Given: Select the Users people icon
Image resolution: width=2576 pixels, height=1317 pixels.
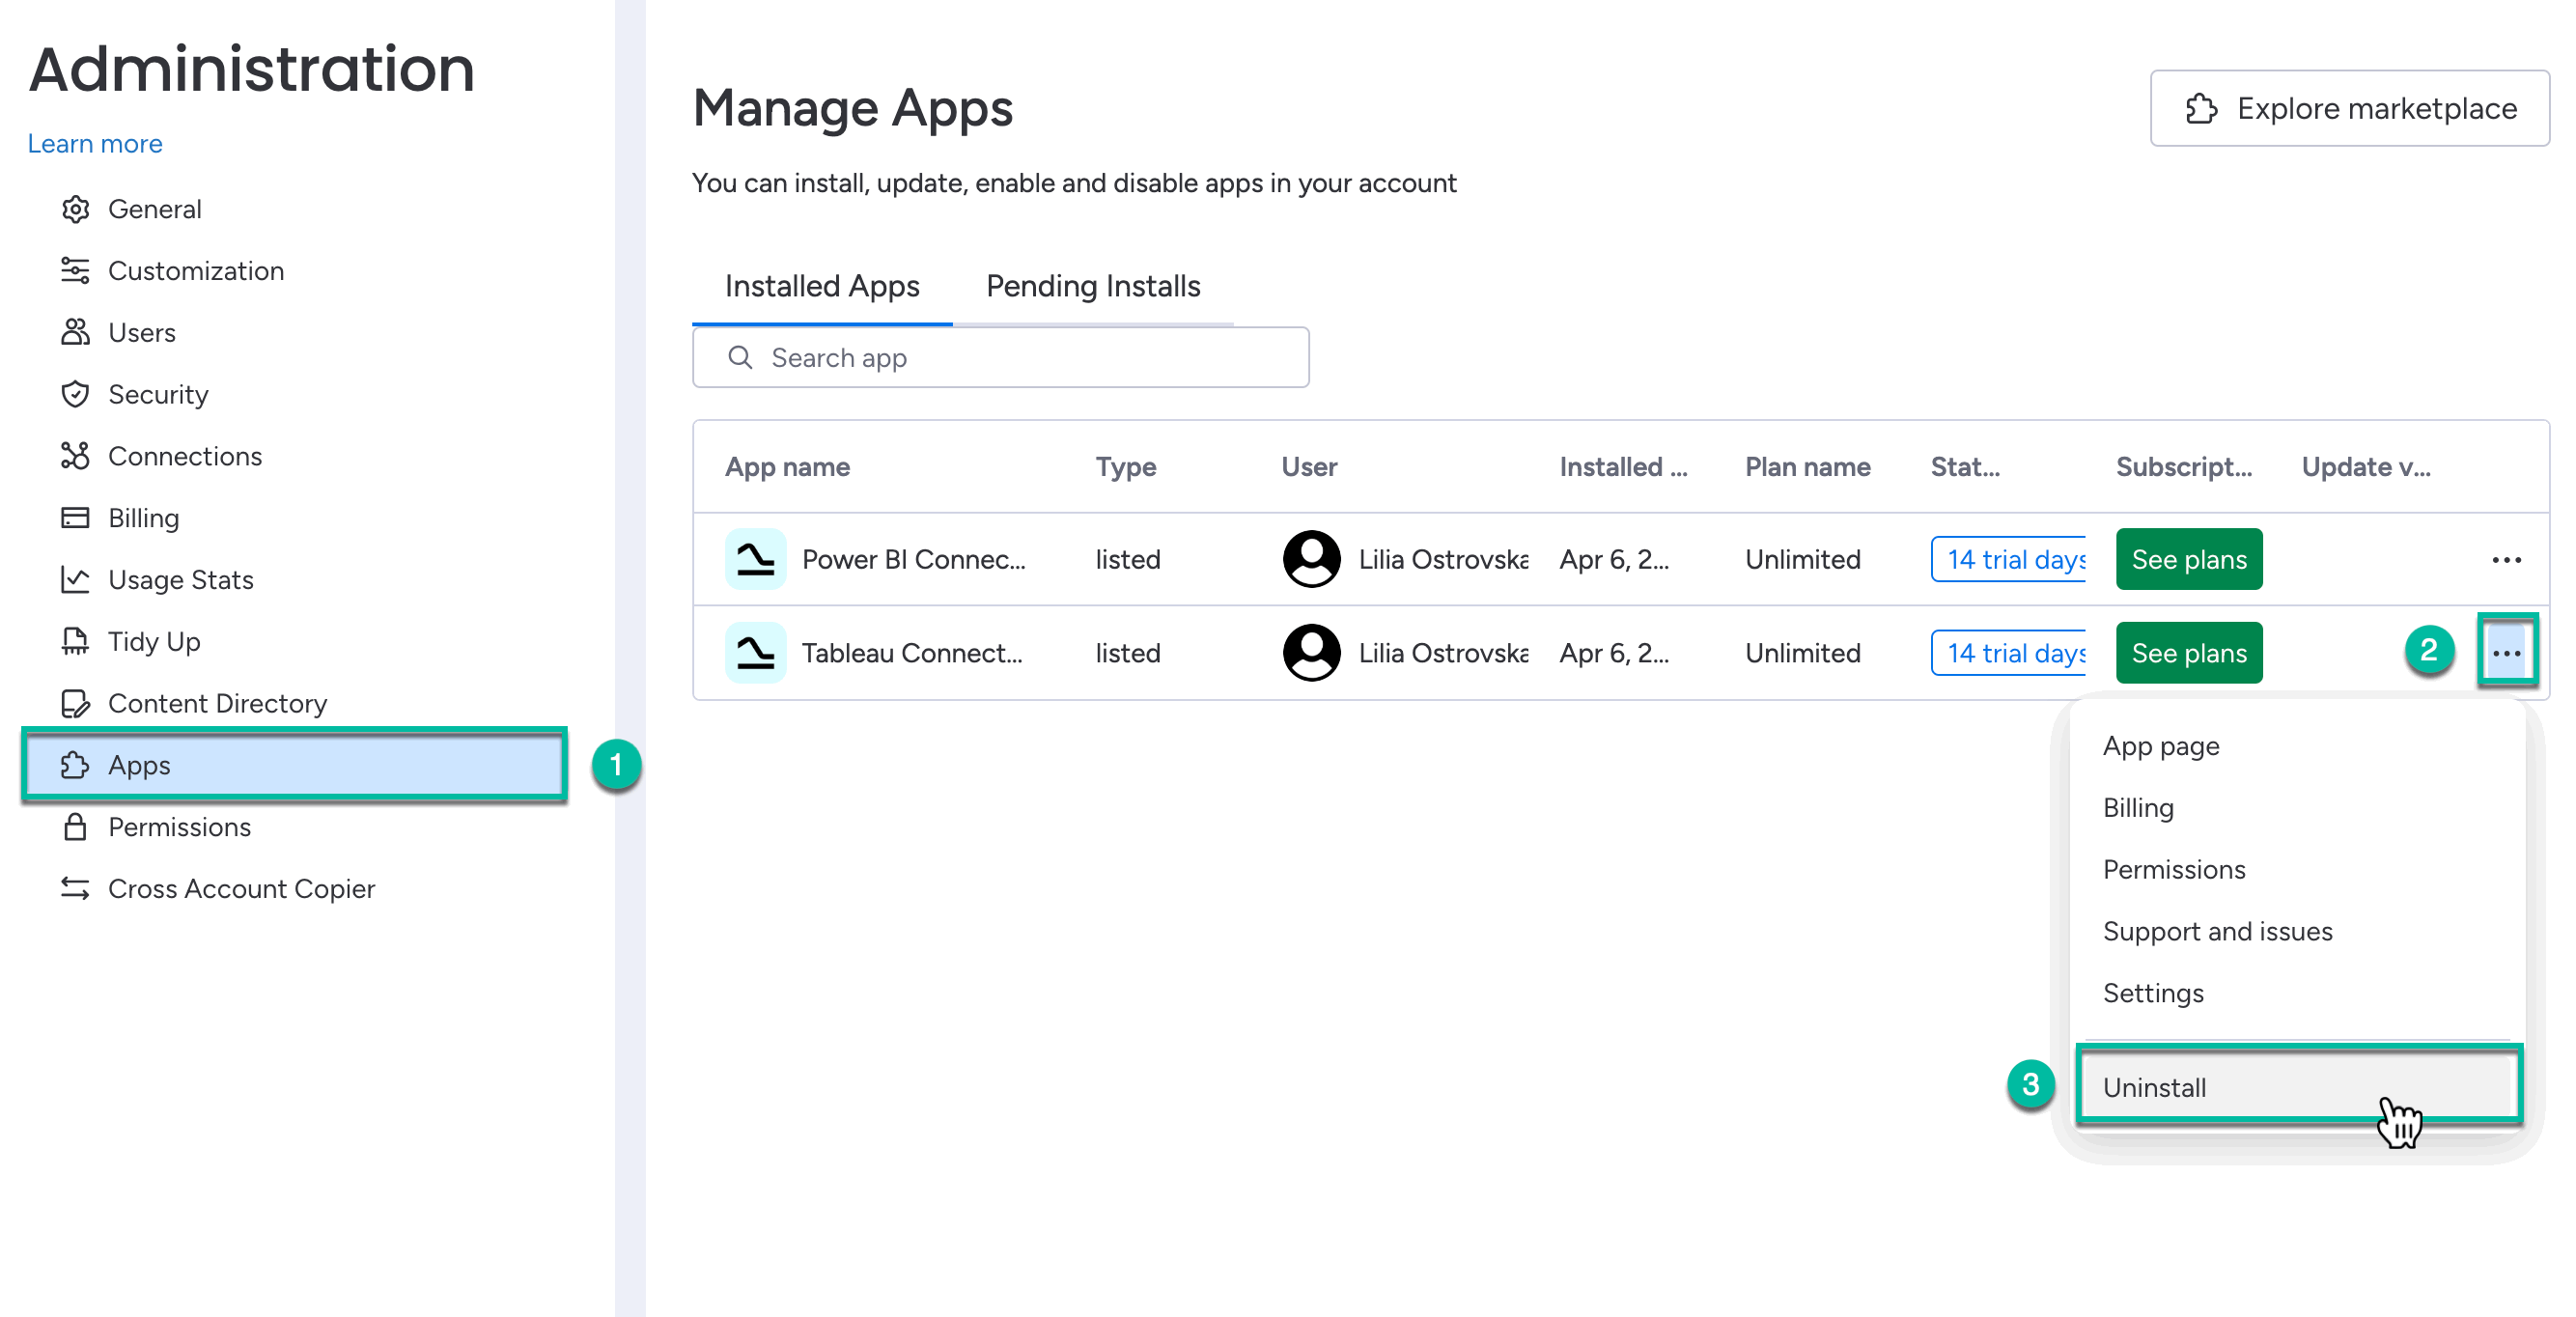Looking at the screenshot, I should click(x=76, y=332).
